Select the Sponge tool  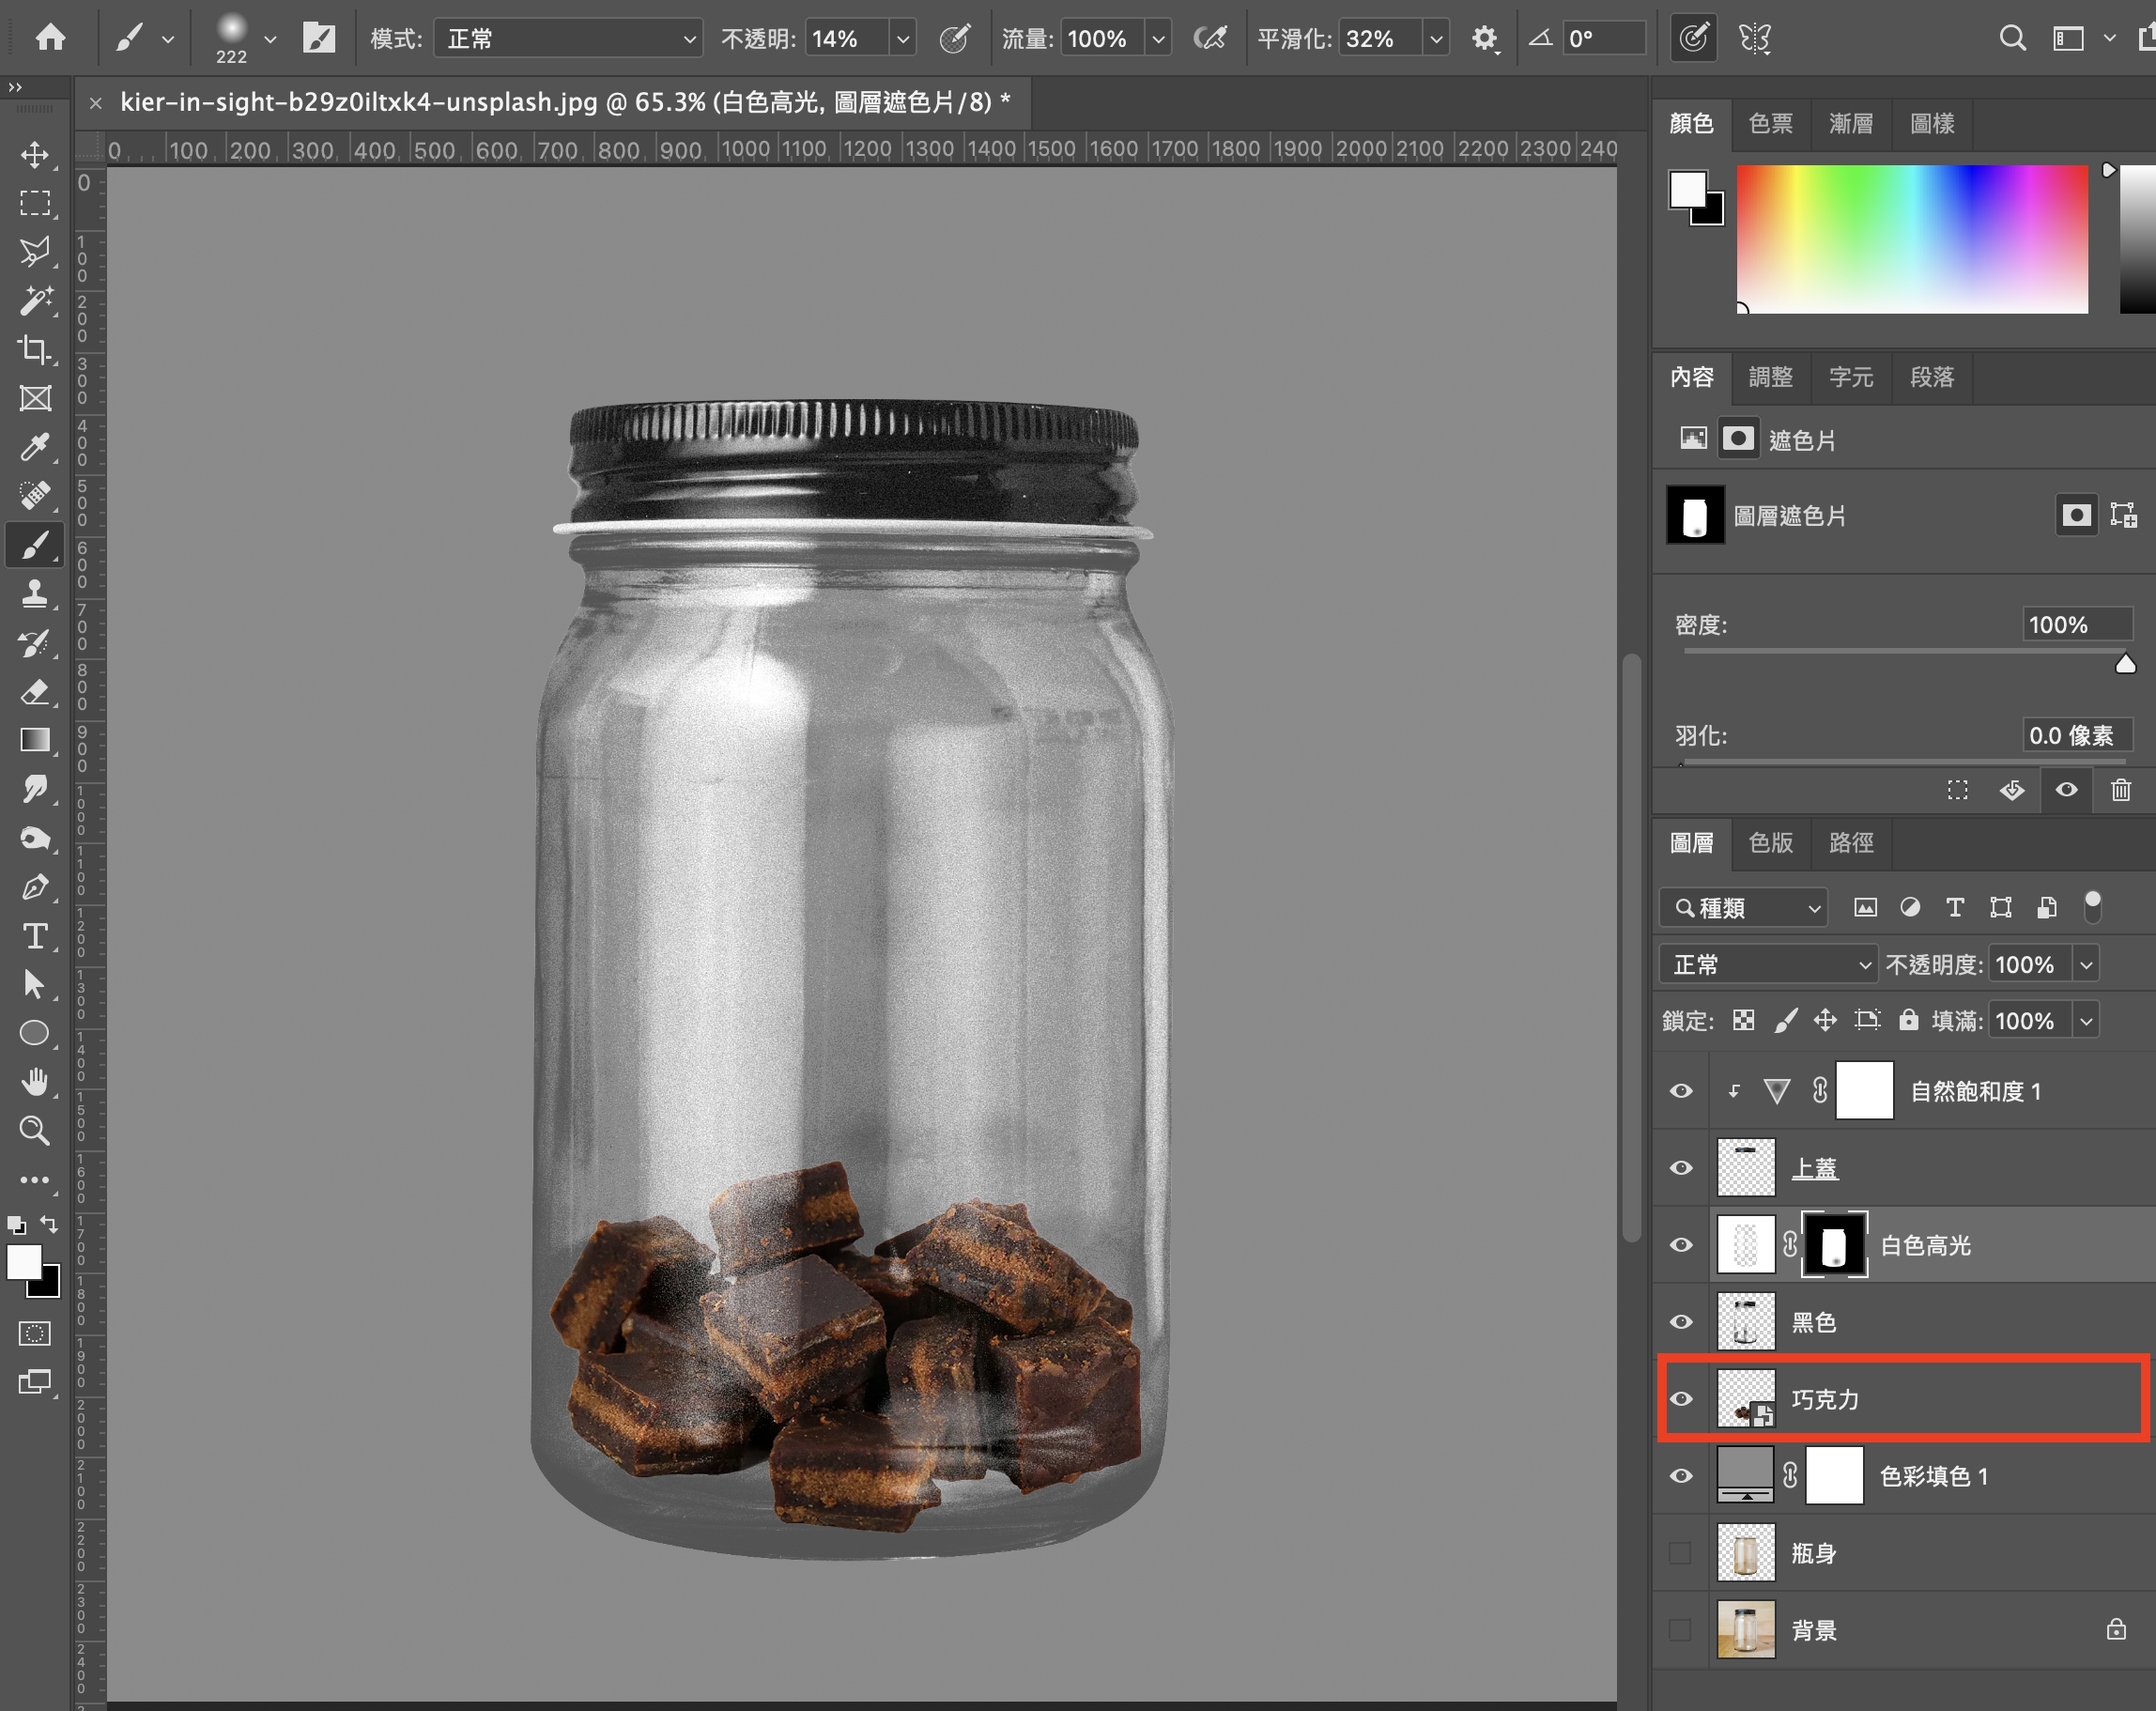35,838
